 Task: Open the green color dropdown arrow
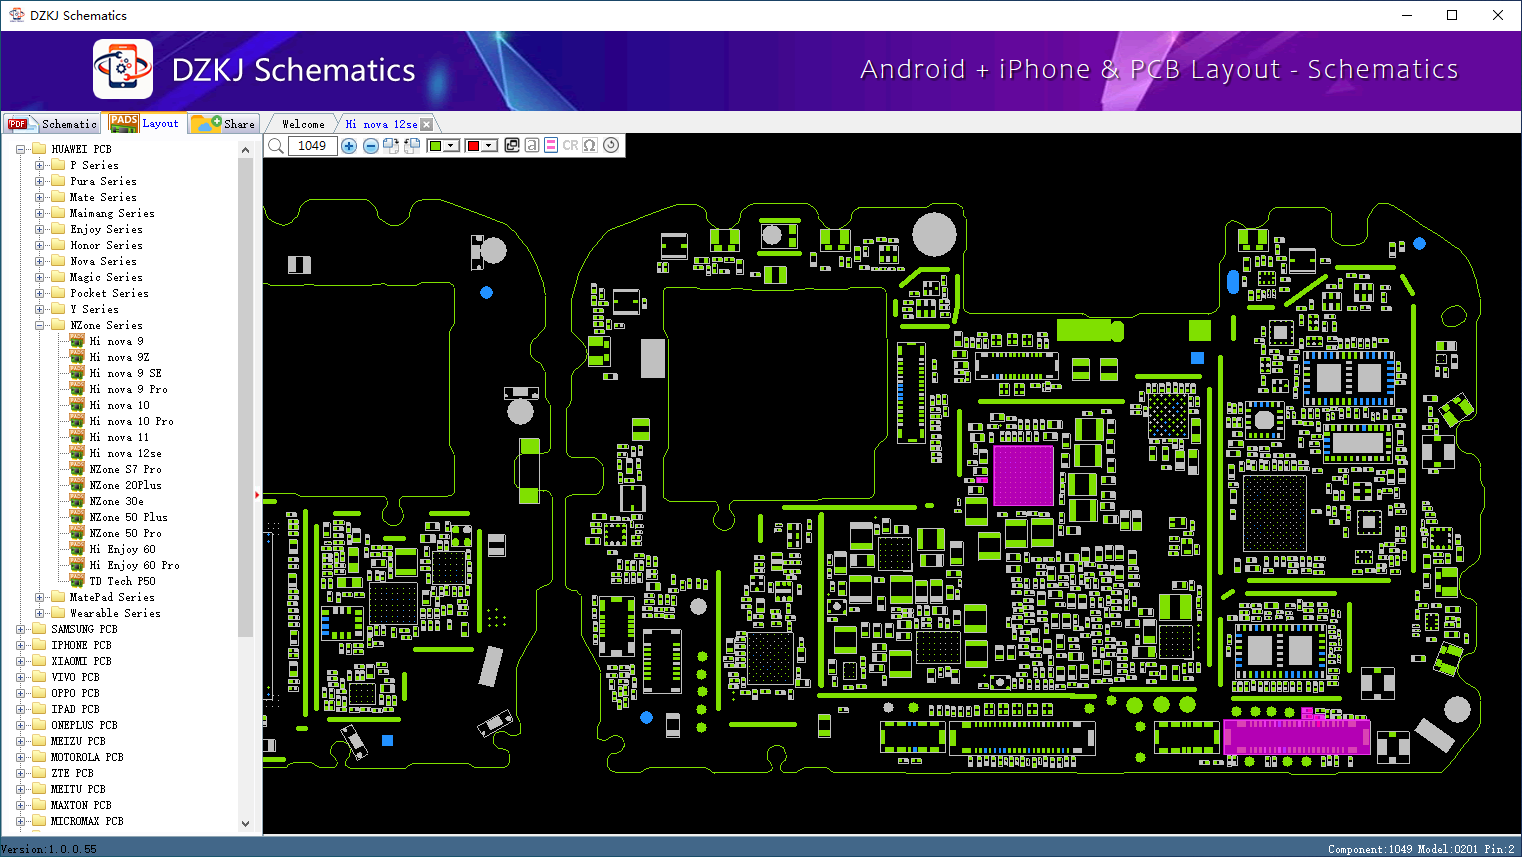coord(452,146)
